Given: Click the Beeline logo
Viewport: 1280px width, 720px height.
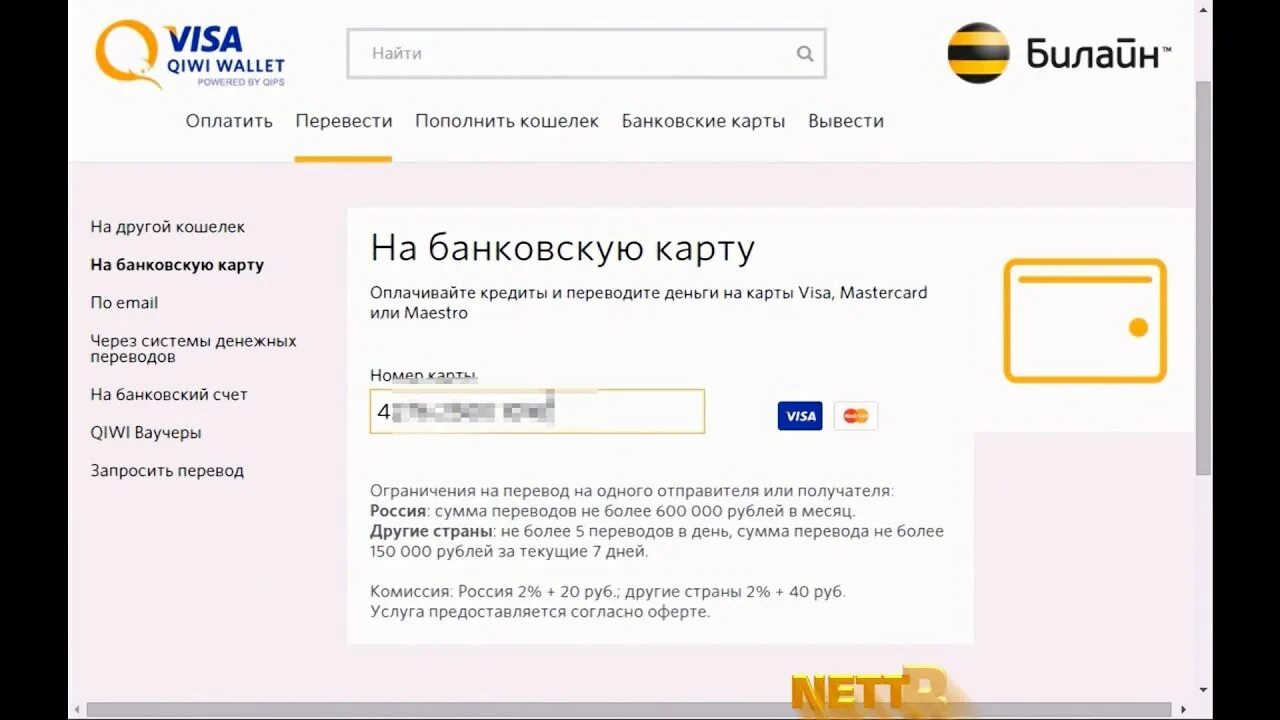Looking at the screenshot, I should (x=1059, y=53).
